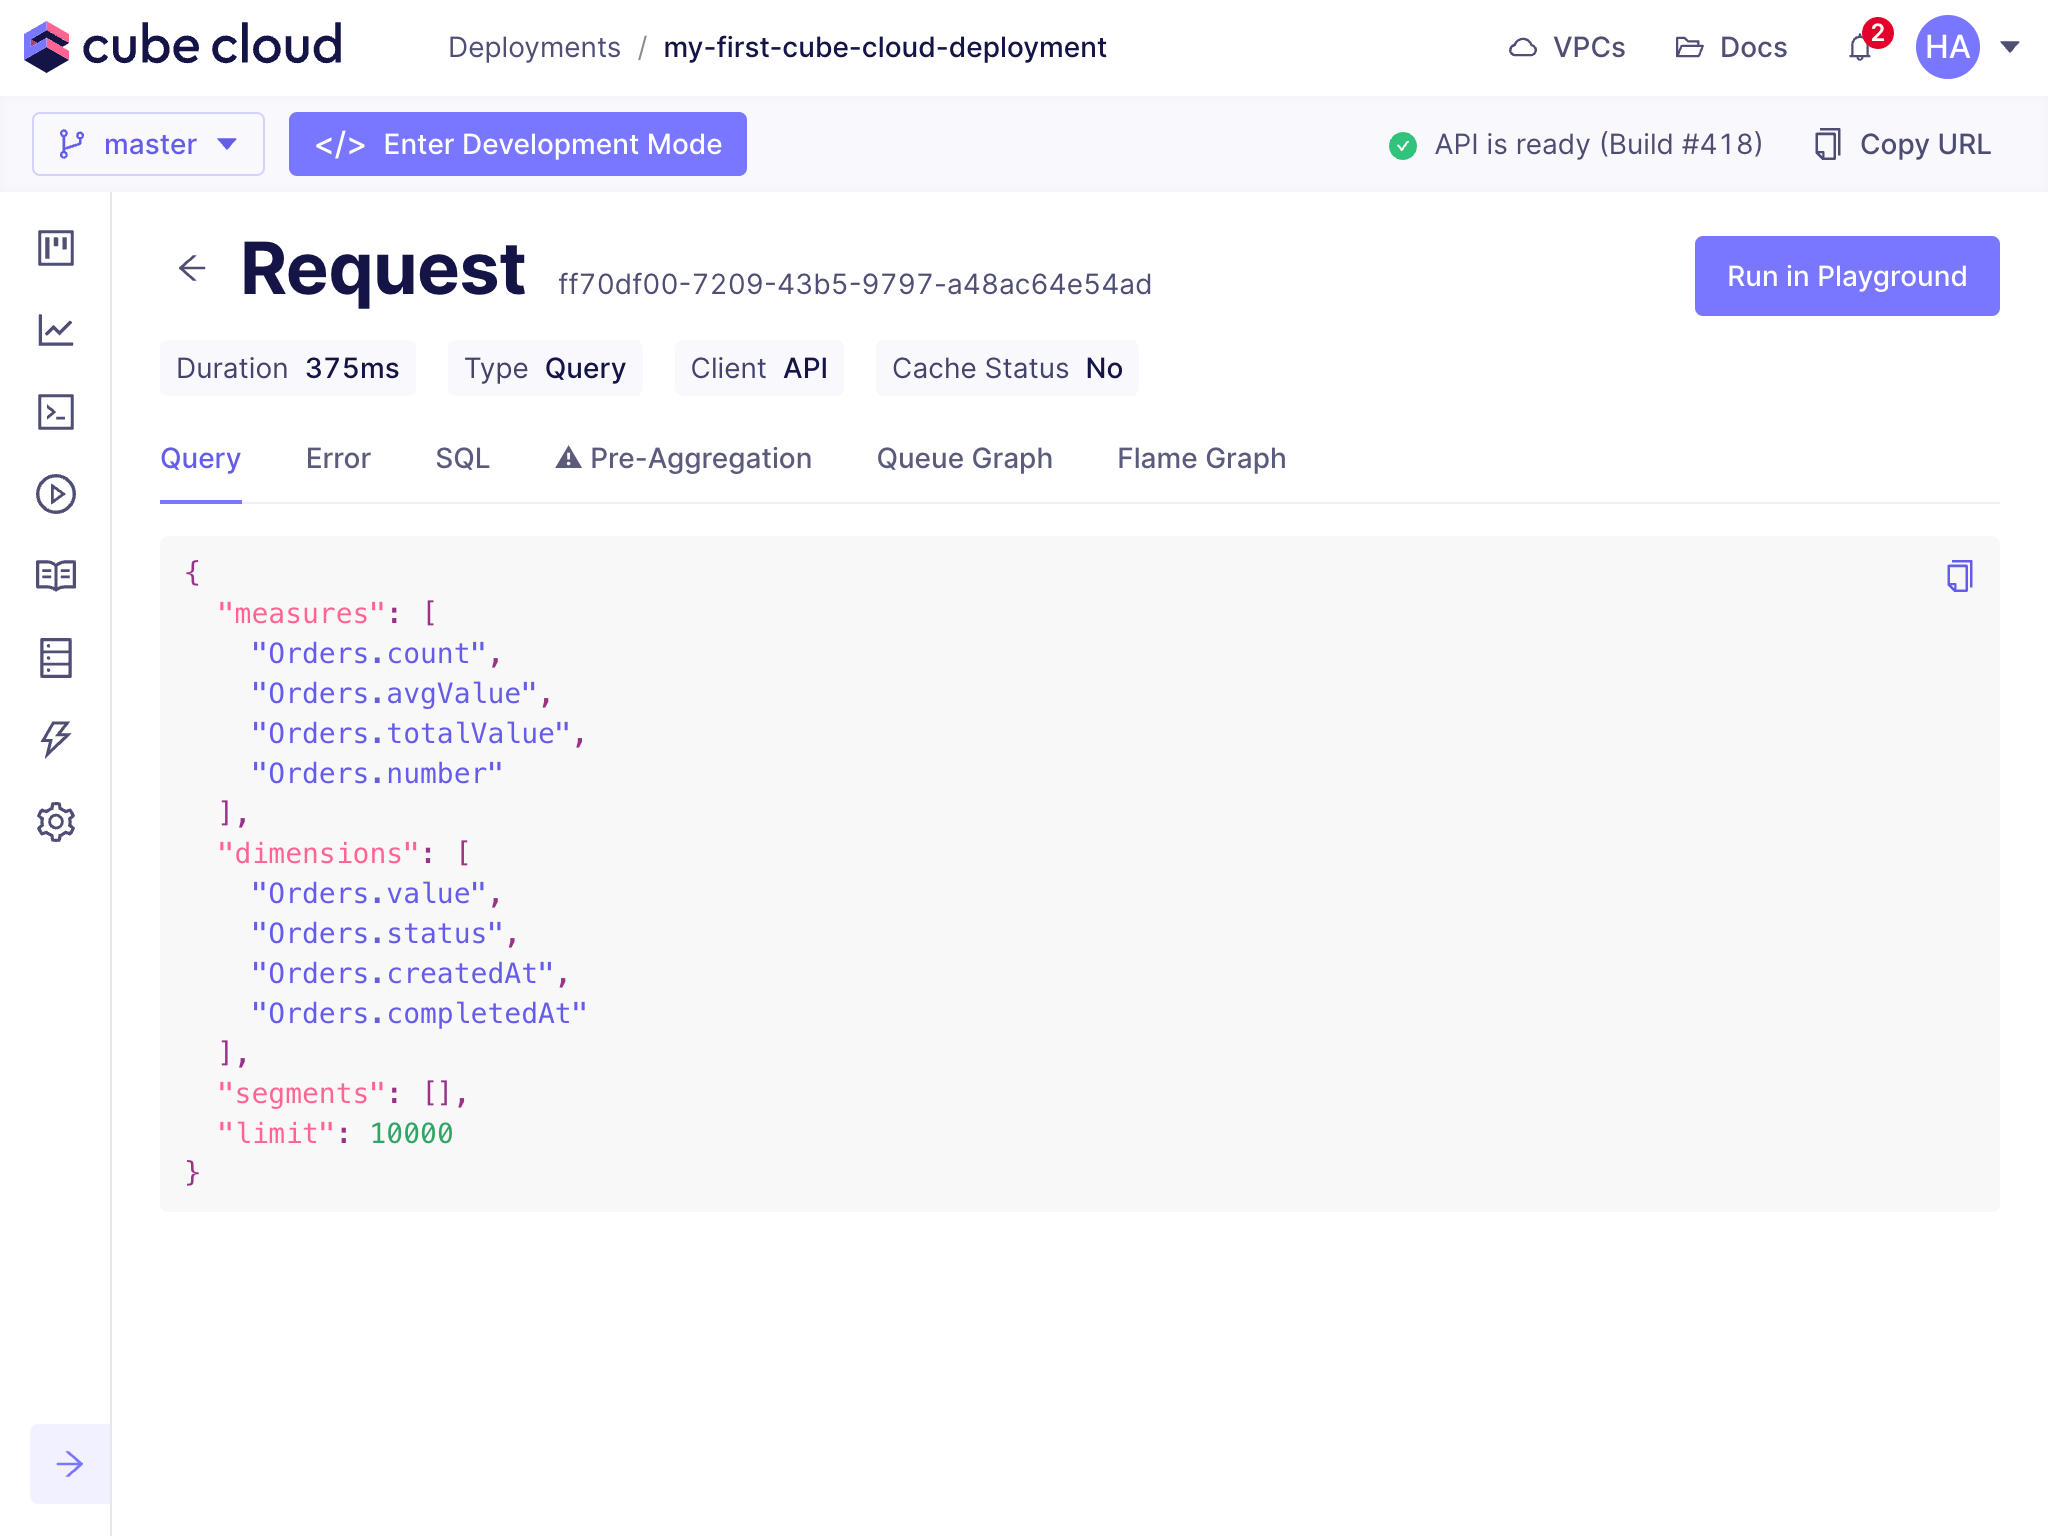This screenshot has height=1536, width=2048.
Task: Open the server stack icon in sidebar
Action: pyautogui.click(x=56, y=658)
